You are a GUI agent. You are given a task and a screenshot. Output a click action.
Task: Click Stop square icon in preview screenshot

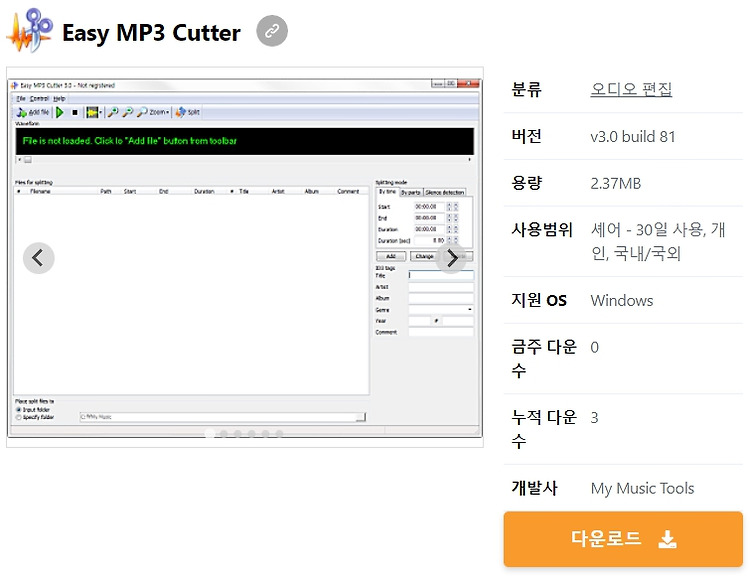(75, 112)
